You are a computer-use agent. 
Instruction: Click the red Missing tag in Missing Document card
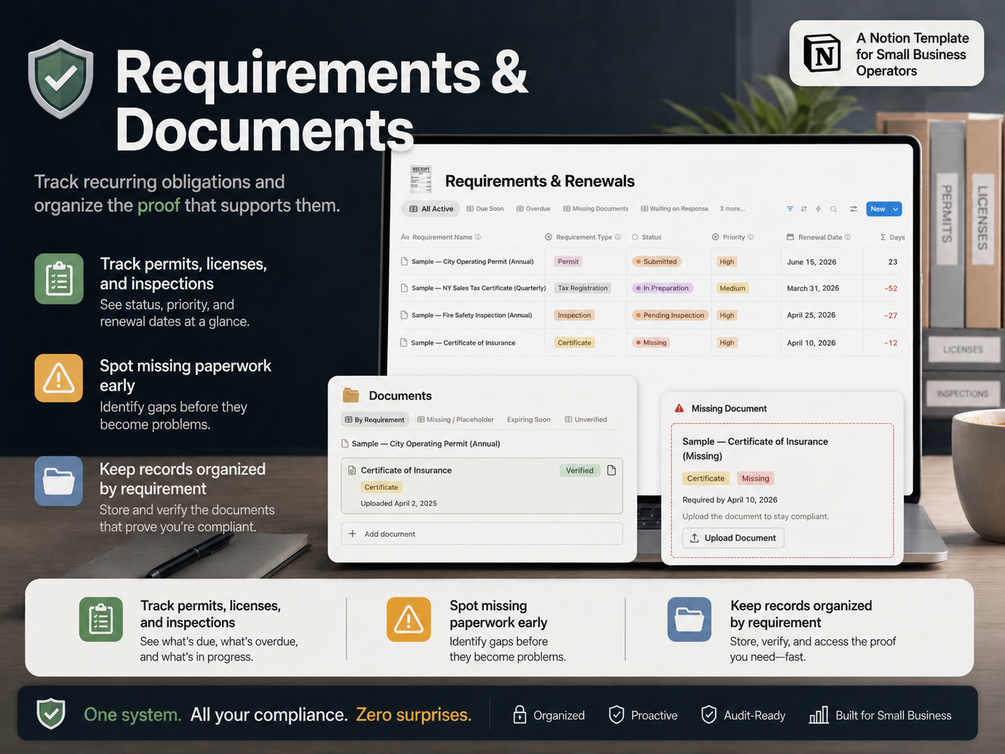pyautogui.click(x=755, y=478)
